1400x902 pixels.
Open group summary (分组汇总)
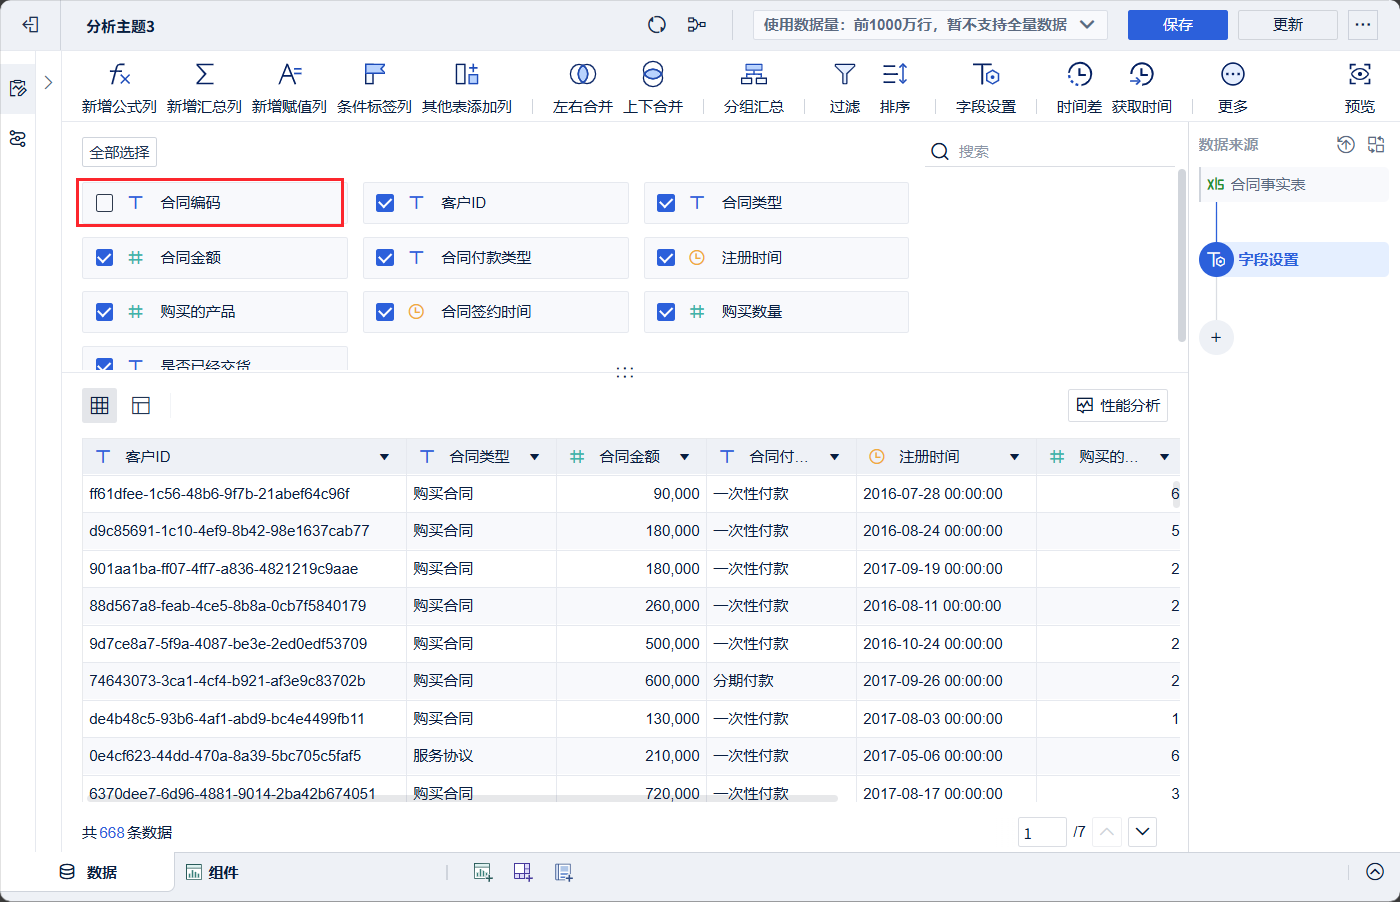[x=754, y=87]
